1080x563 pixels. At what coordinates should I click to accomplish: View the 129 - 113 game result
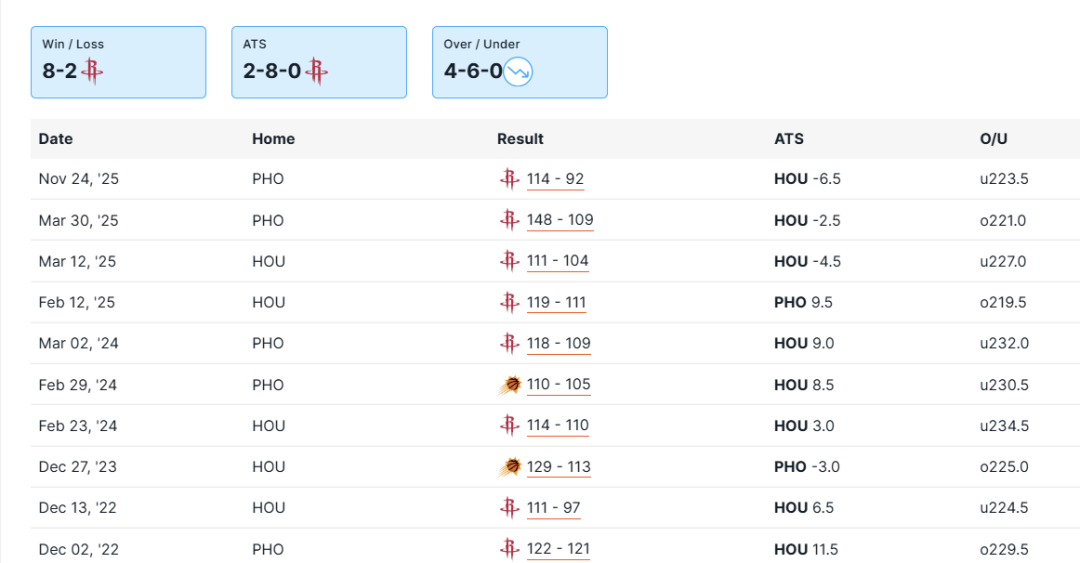coord(558,467)
